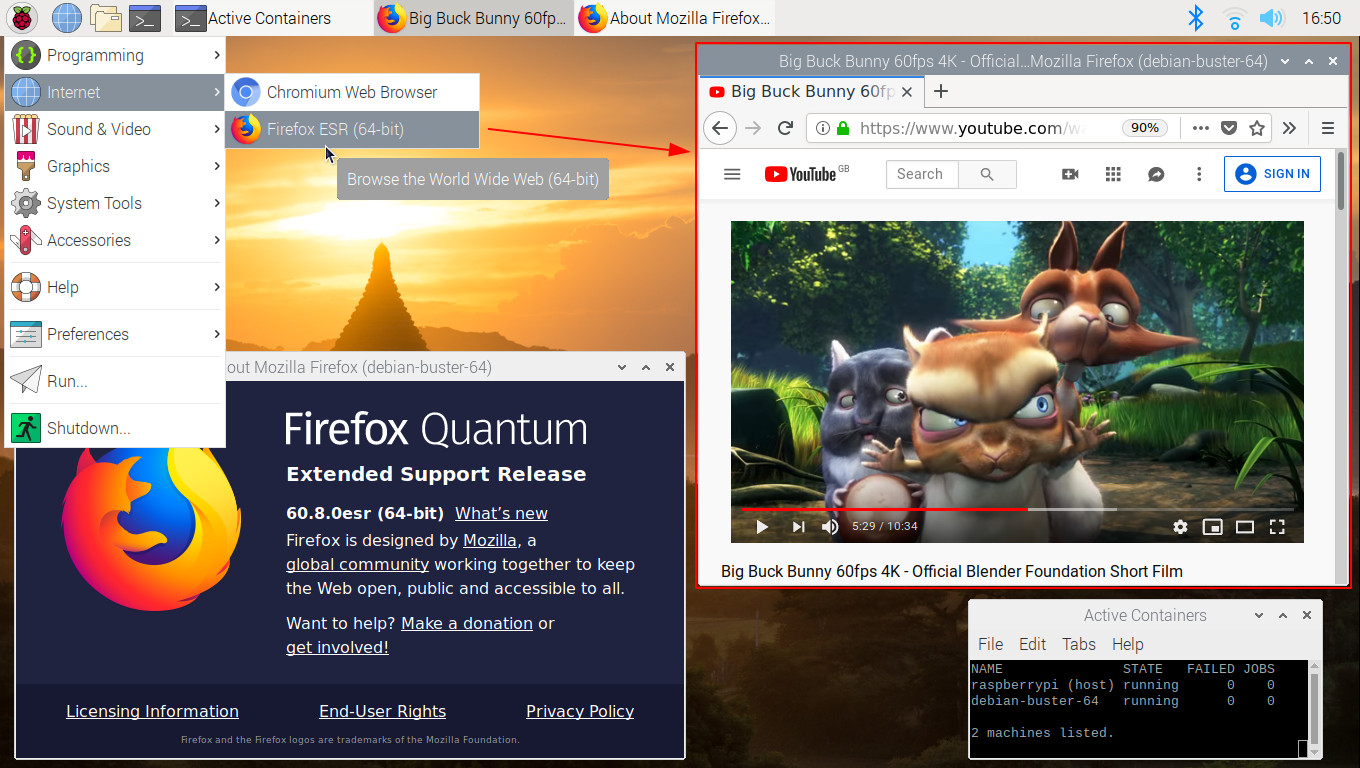1360x768 pixels.
Task: Close the Big Buck Bunny browser tab
Action: (907, 91)
